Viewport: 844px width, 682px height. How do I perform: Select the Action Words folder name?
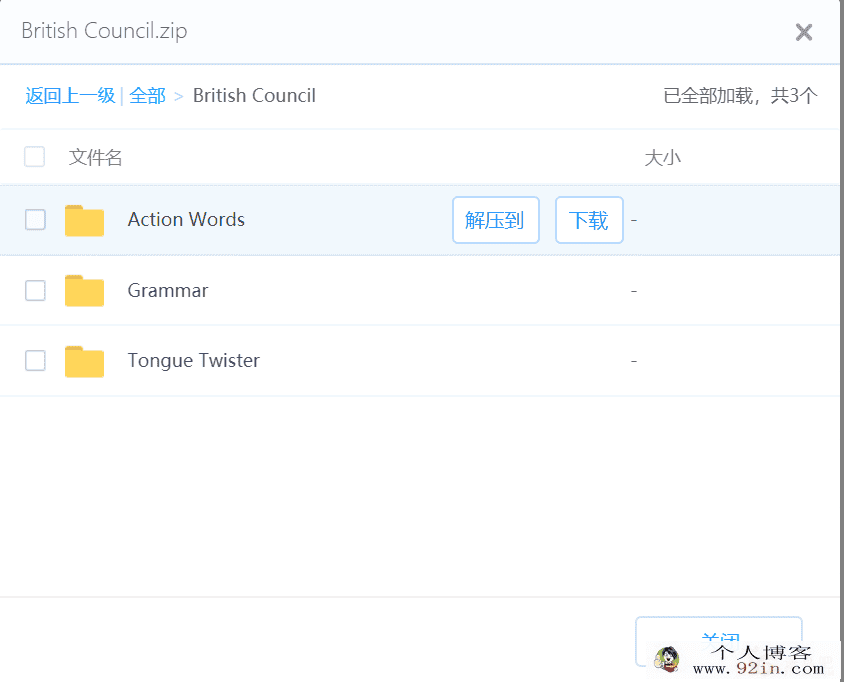point(186,220)
